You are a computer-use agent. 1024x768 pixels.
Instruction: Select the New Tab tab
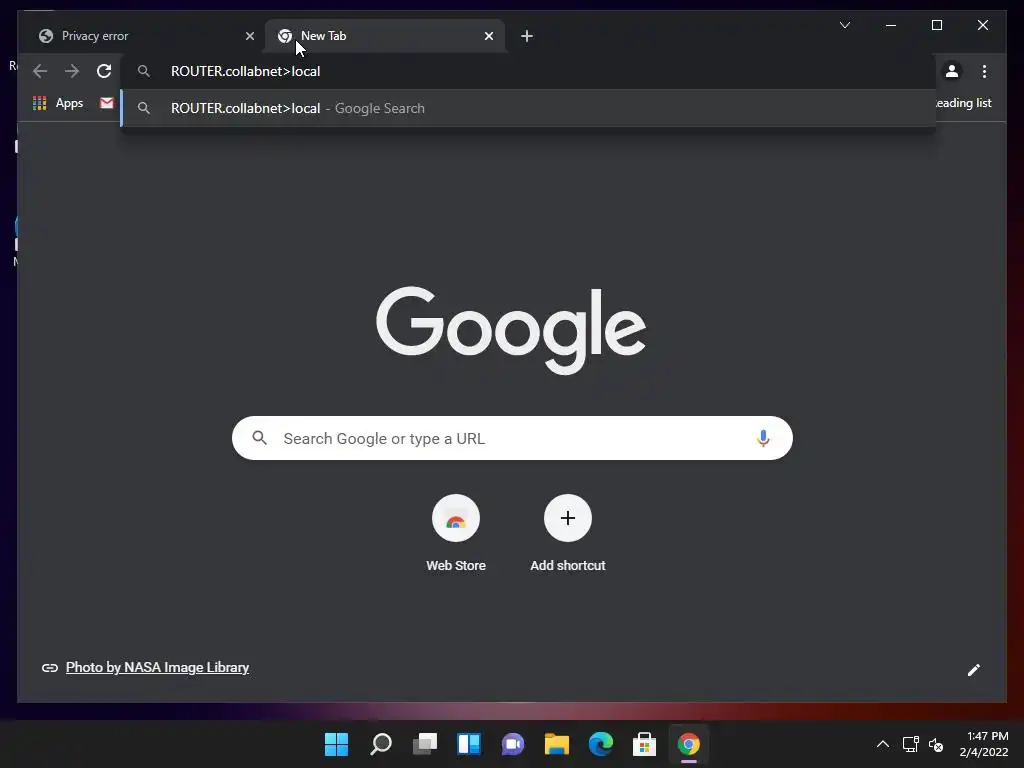[x=384, y=36]
